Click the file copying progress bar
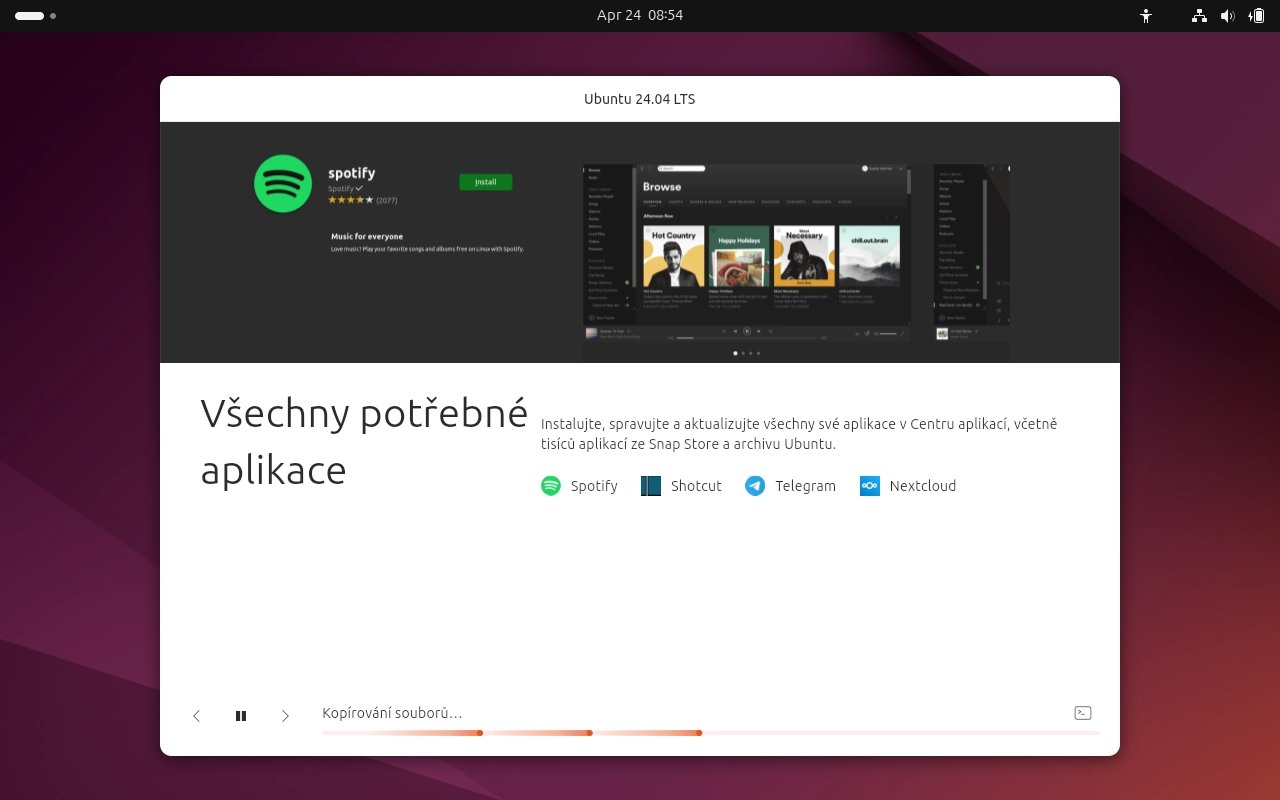Image resolution: width=1280 pixels, height=800 pixels. pyautogui.click(x=711, y=733)
